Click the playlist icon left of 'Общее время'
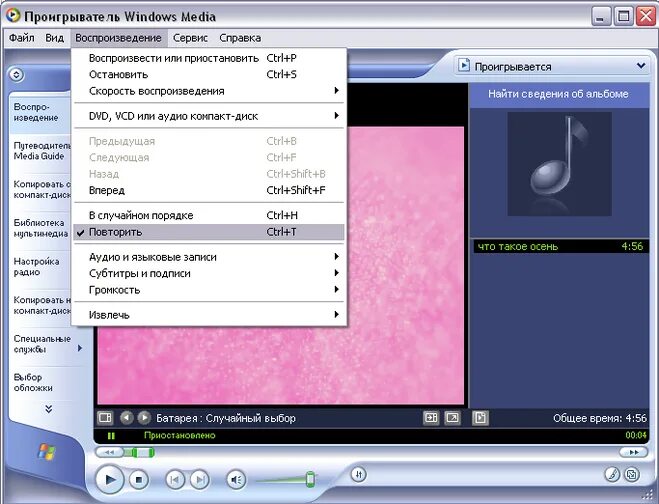 coord(480,418)
